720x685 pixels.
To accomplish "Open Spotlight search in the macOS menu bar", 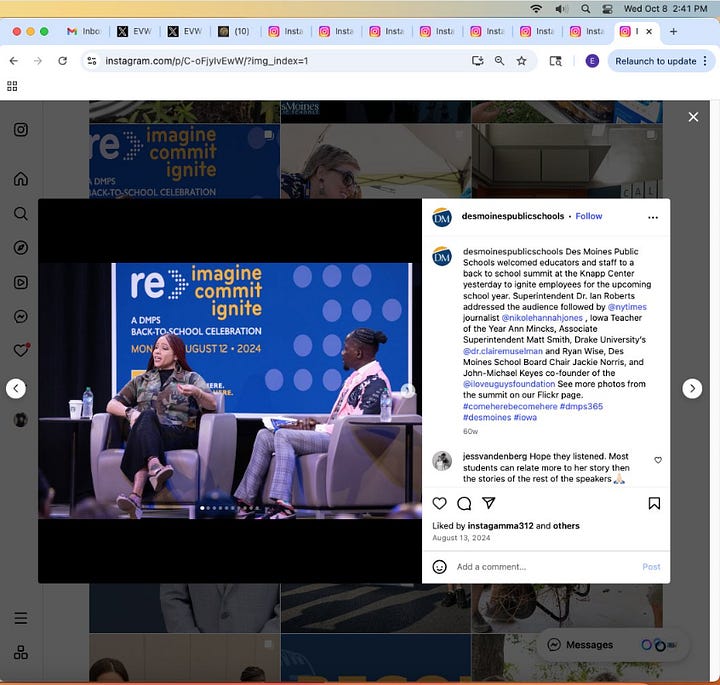I will tap(585, 9).
